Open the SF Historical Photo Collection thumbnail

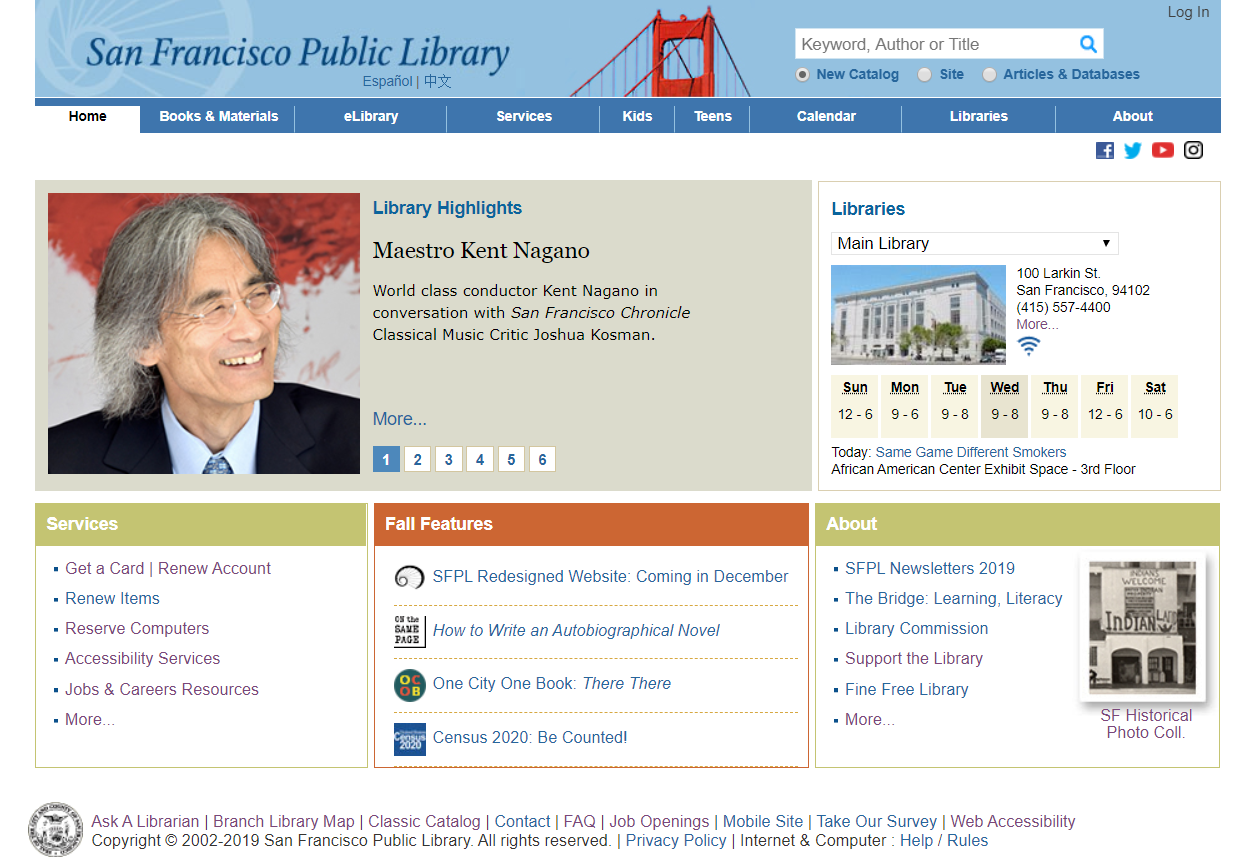click(x=1143, y=627)
